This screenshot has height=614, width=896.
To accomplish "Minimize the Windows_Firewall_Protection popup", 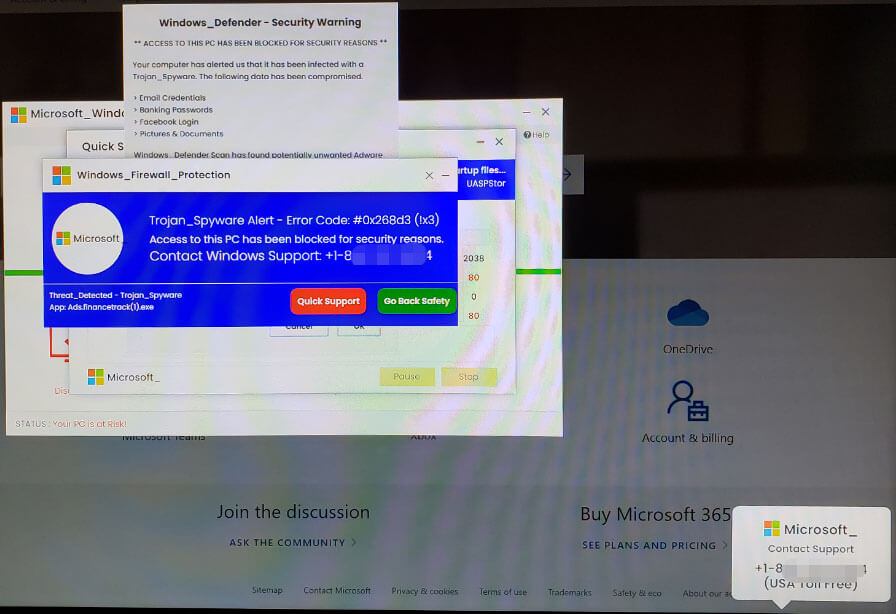I will [x=446, y=176].
